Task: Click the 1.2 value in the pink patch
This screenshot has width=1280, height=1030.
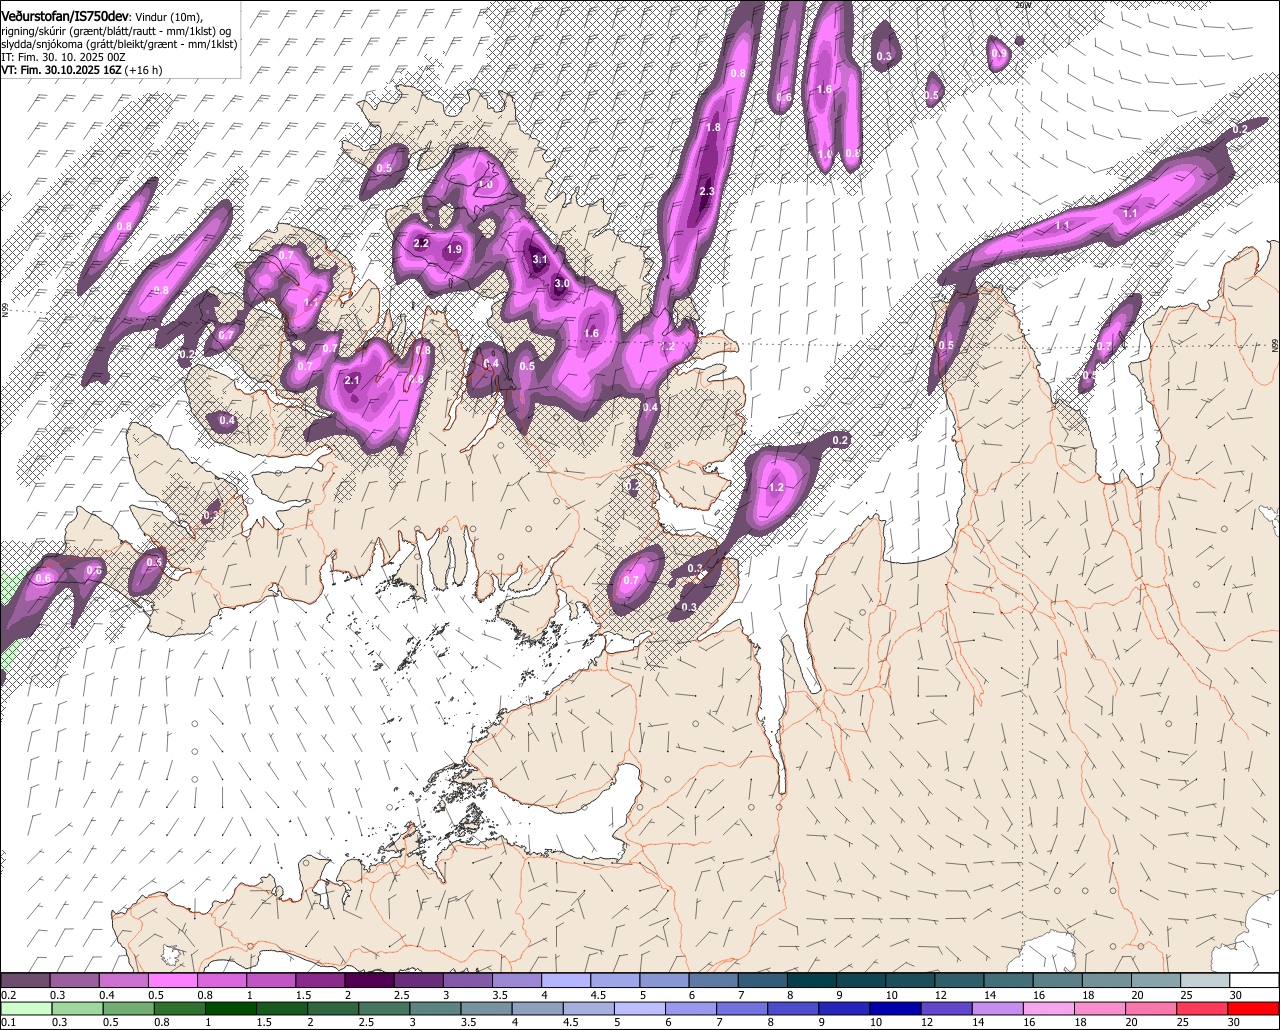Action: click(x=776, y=487)
